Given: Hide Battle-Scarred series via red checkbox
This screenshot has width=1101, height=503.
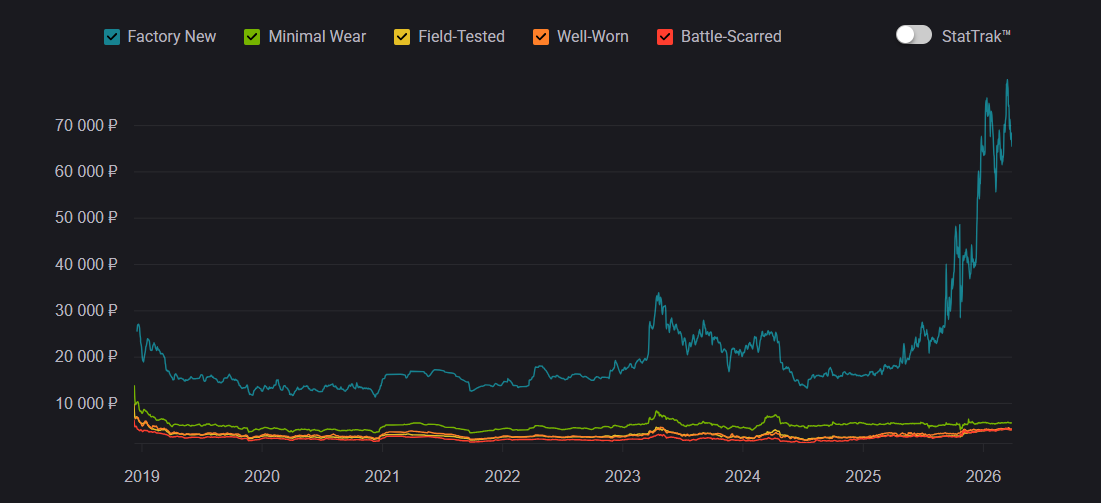Looking at the screenshot, I should click(x=665, y=37).
